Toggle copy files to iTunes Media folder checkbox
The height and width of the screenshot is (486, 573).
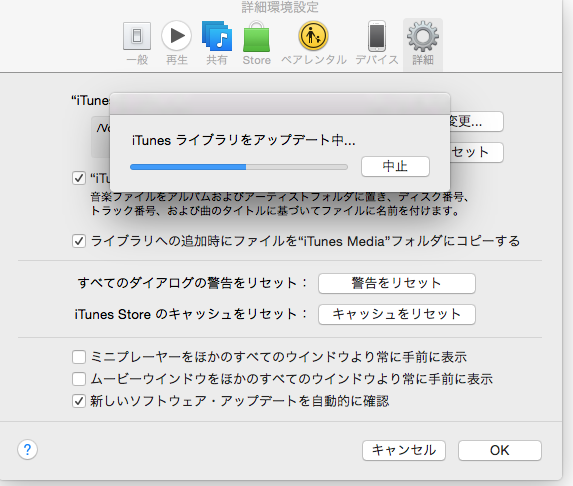(79, 241)
